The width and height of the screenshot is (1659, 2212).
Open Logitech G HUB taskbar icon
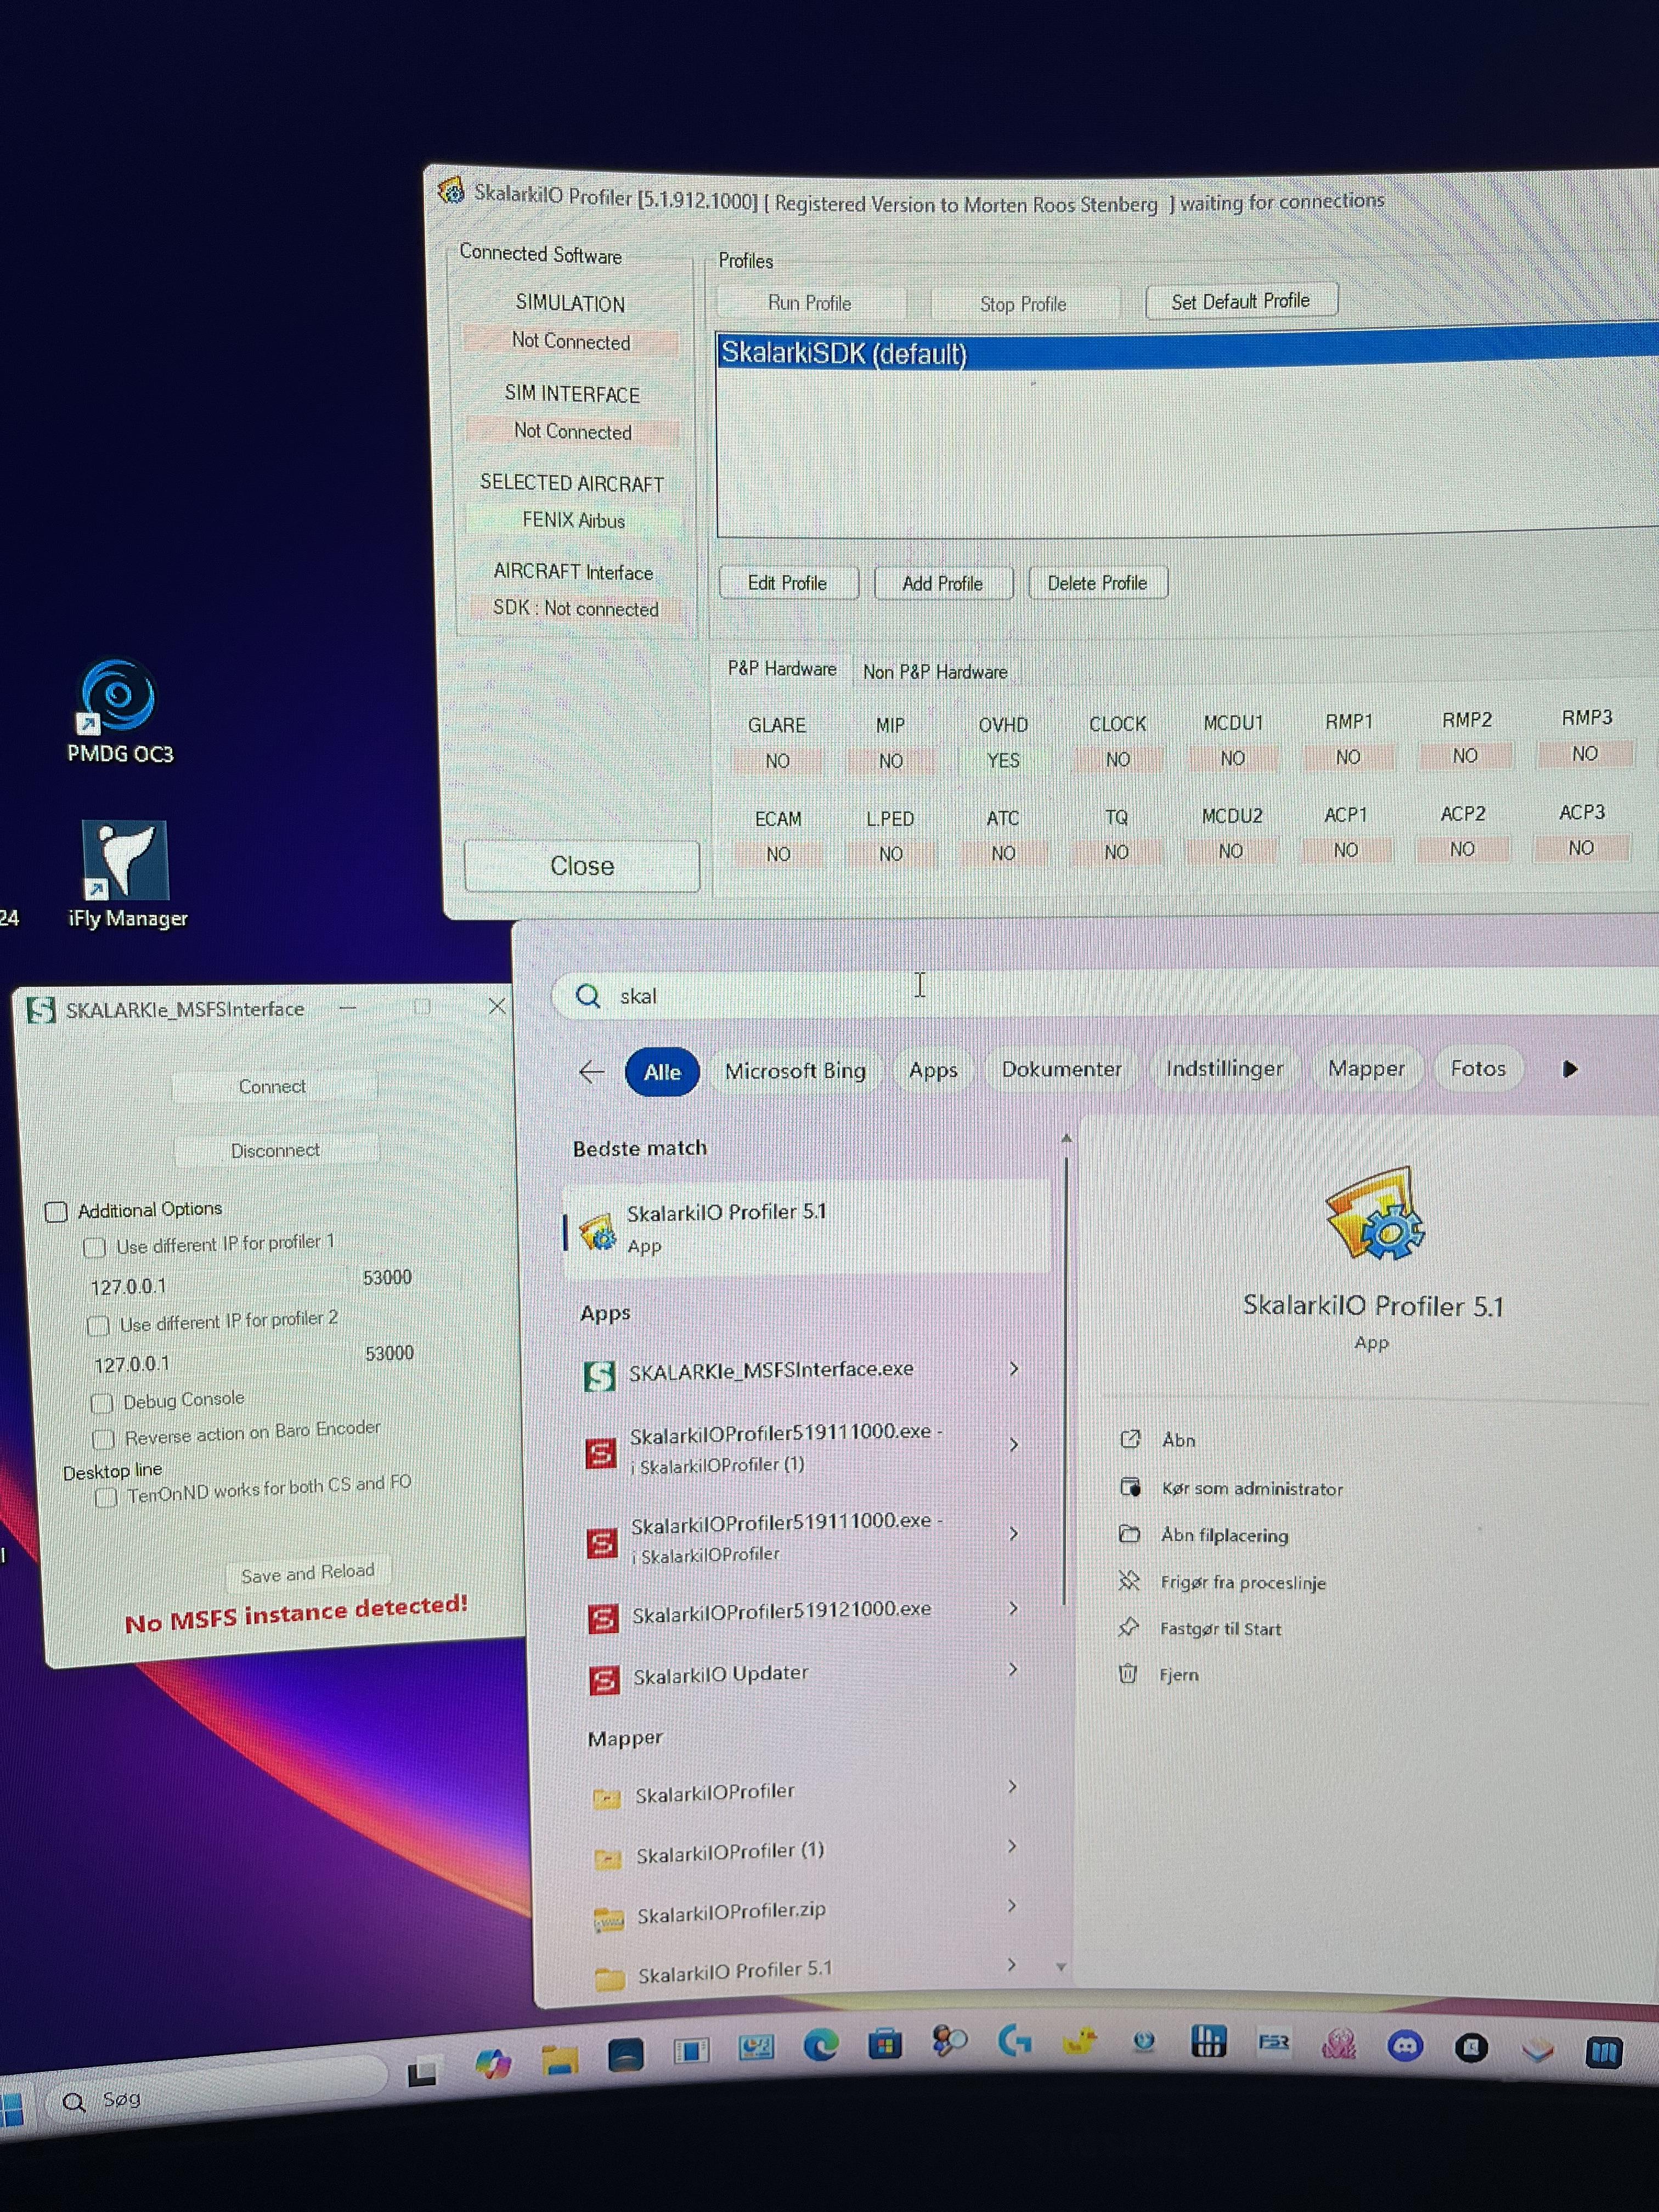(x=1014, y=2040)
